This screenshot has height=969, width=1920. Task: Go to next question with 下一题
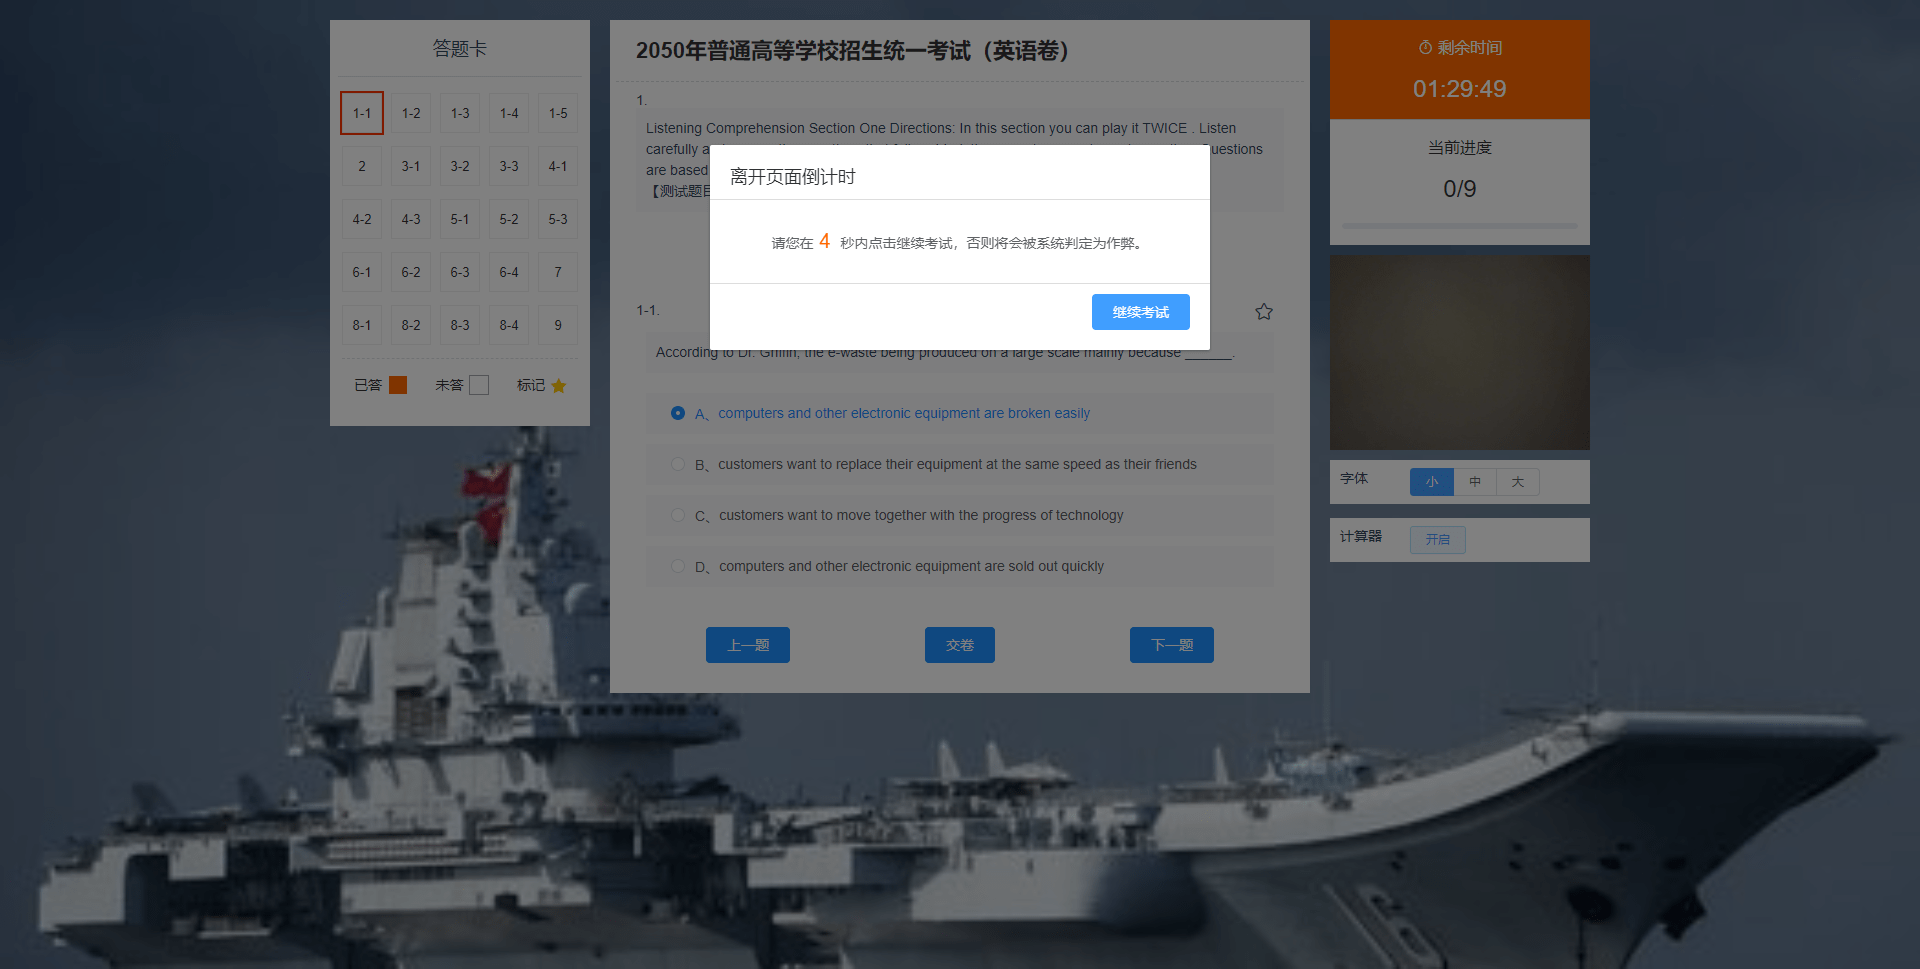[1172, 645]
